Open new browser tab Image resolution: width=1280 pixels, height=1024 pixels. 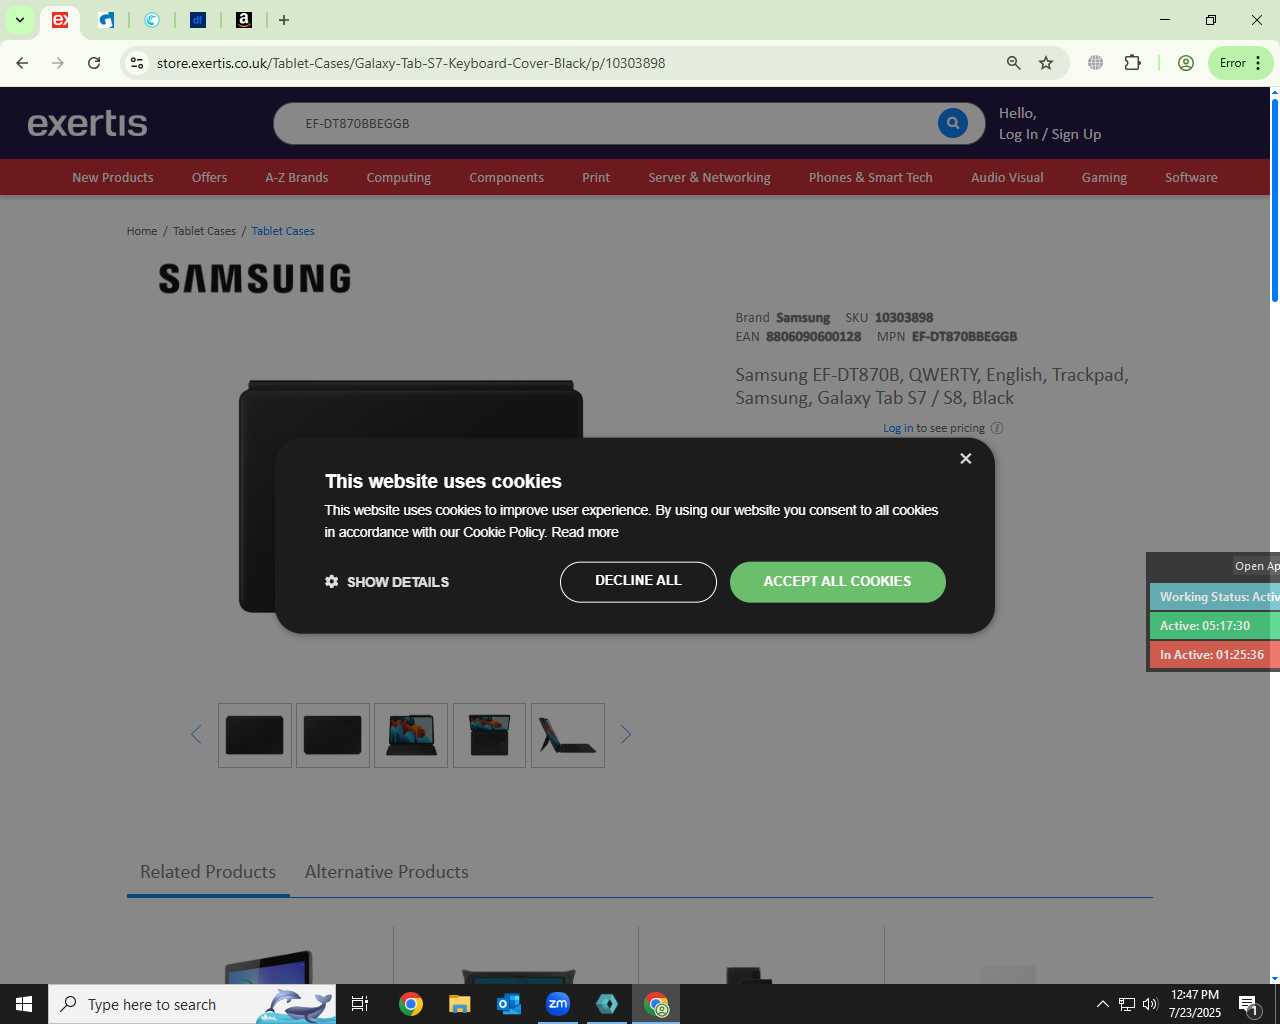click(x=284, y=20)
